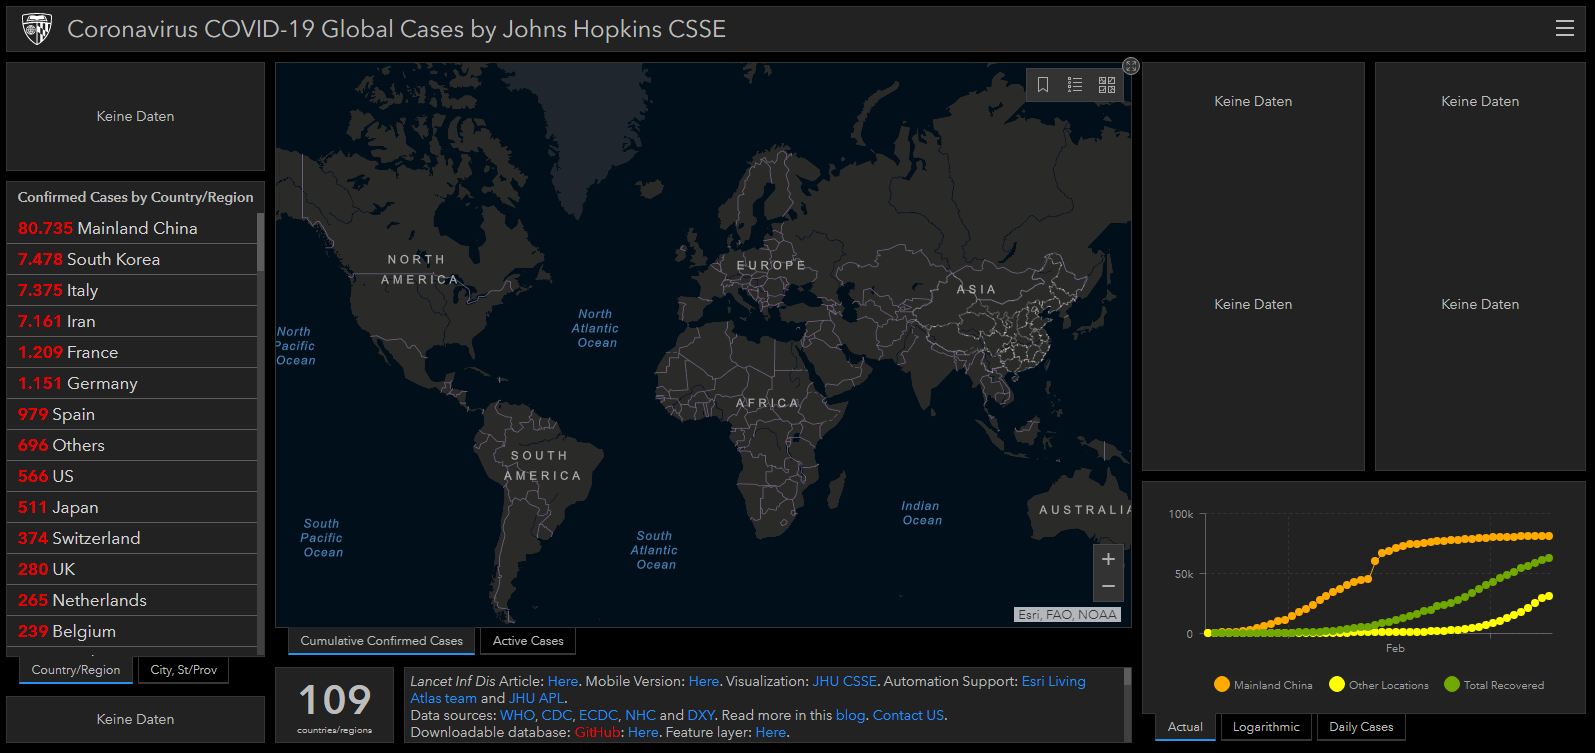
Task: Open the basemap gallery grid icon
Action: (1107, 85)
